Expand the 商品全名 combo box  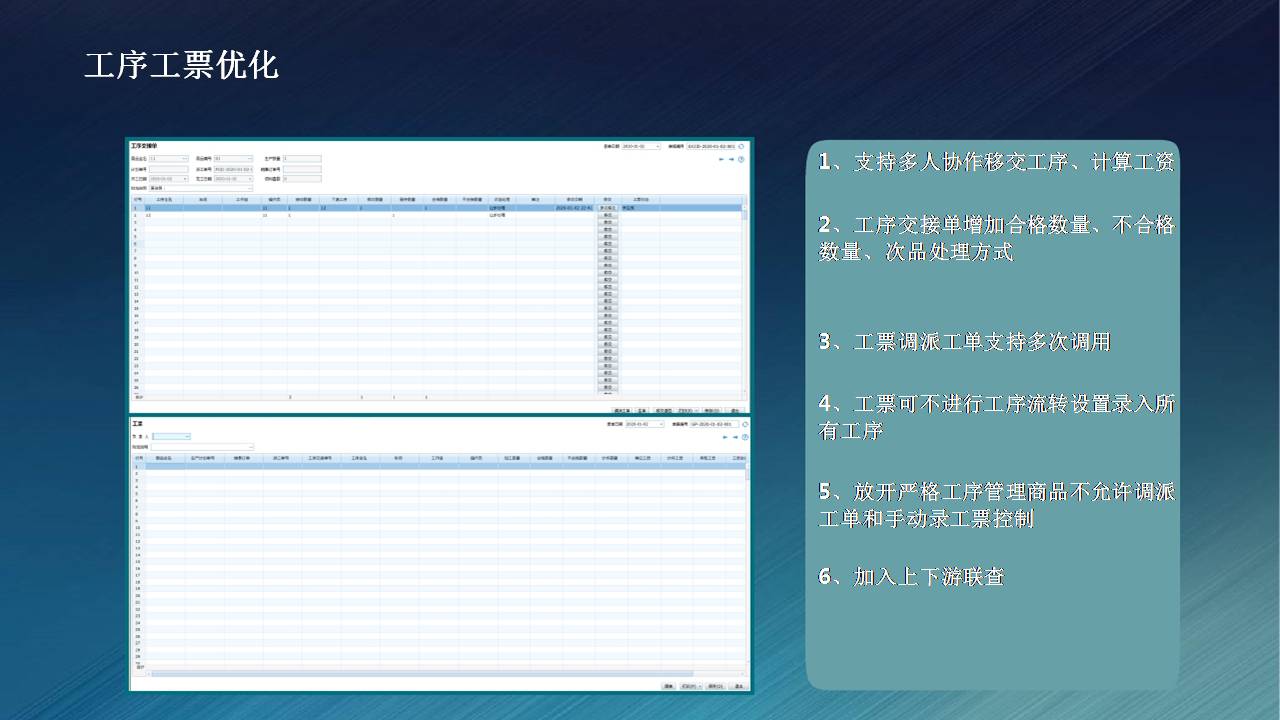(x=185, y=158)
